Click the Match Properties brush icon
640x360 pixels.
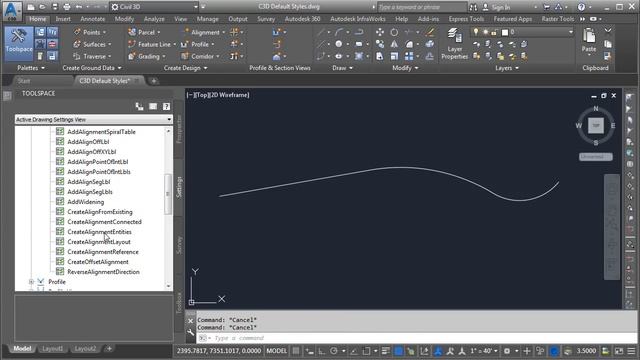point(429,32)
